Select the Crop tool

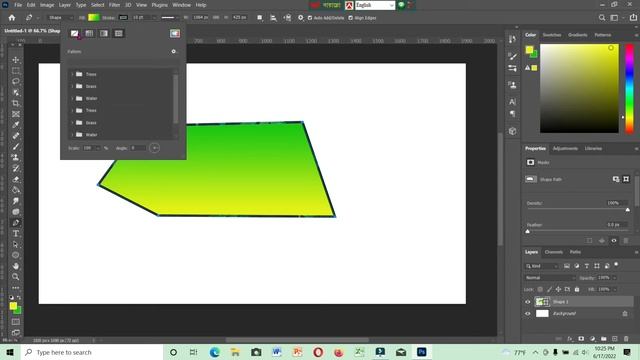tap(16, 103)
